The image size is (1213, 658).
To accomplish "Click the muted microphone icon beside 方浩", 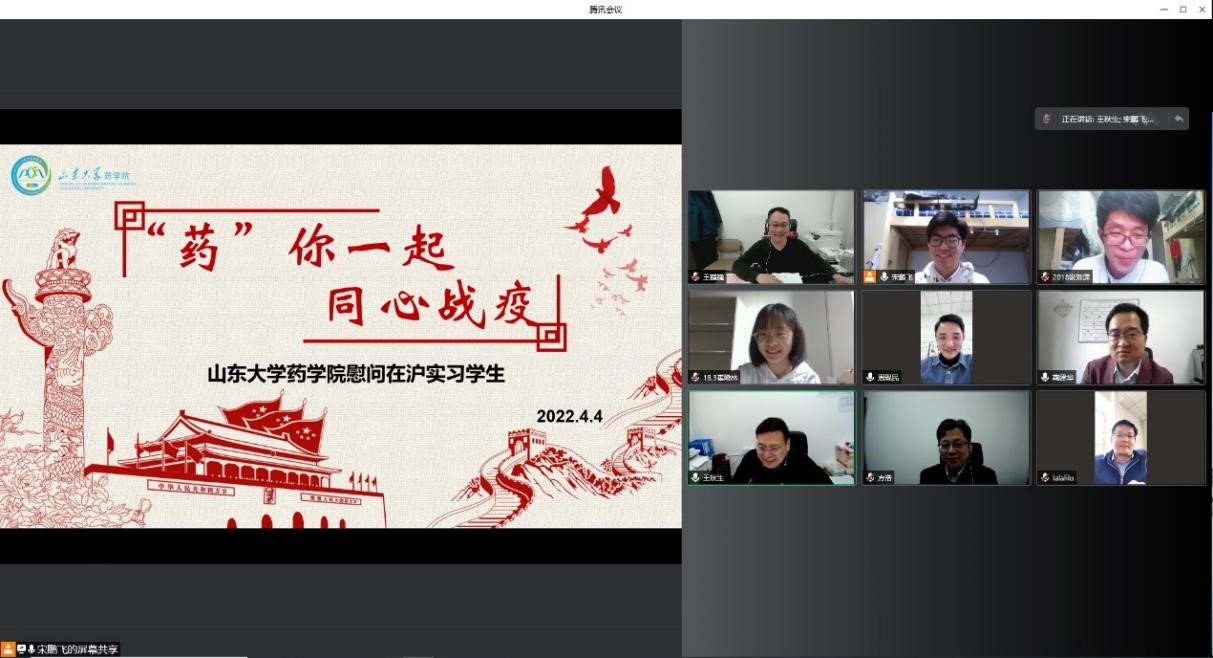I will tap(870, 478).
